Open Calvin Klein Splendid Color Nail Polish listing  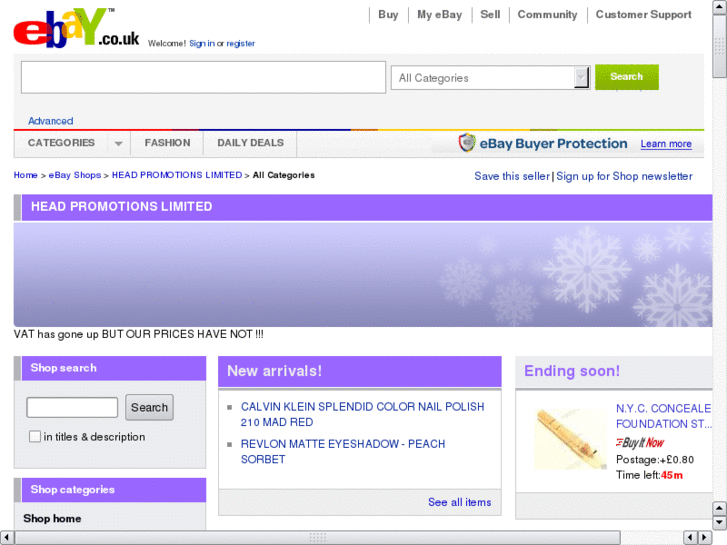click(x=362, y=414)
